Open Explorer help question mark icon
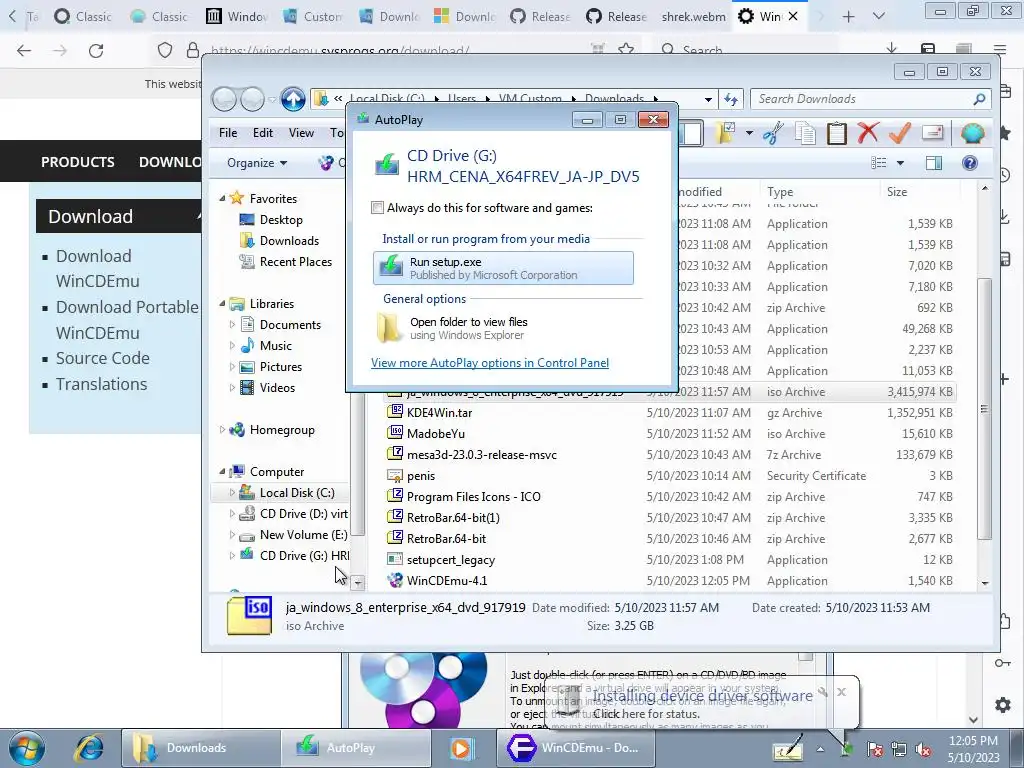Image resolution: width=1024 pixels, height=768 pixels. click(970, 163)
